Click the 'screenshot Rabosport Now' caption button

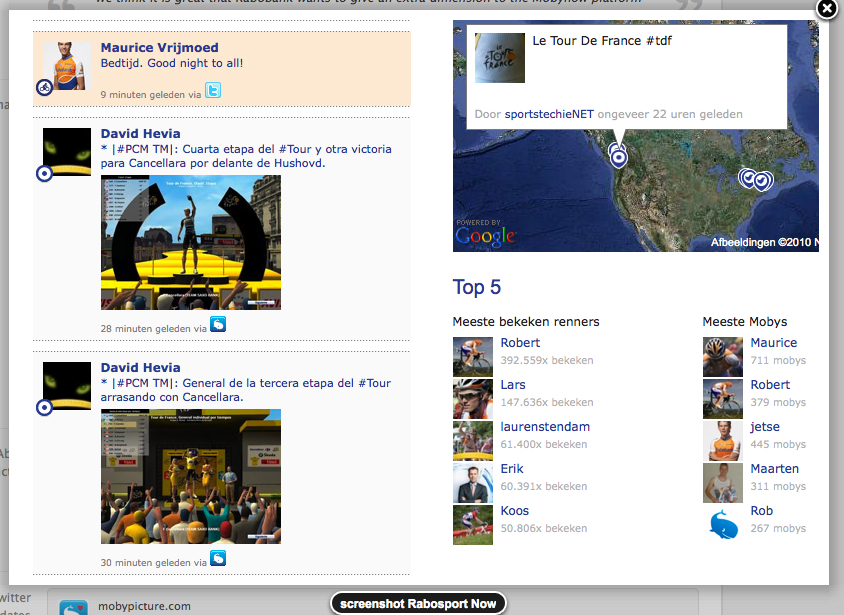coord(418,604)
